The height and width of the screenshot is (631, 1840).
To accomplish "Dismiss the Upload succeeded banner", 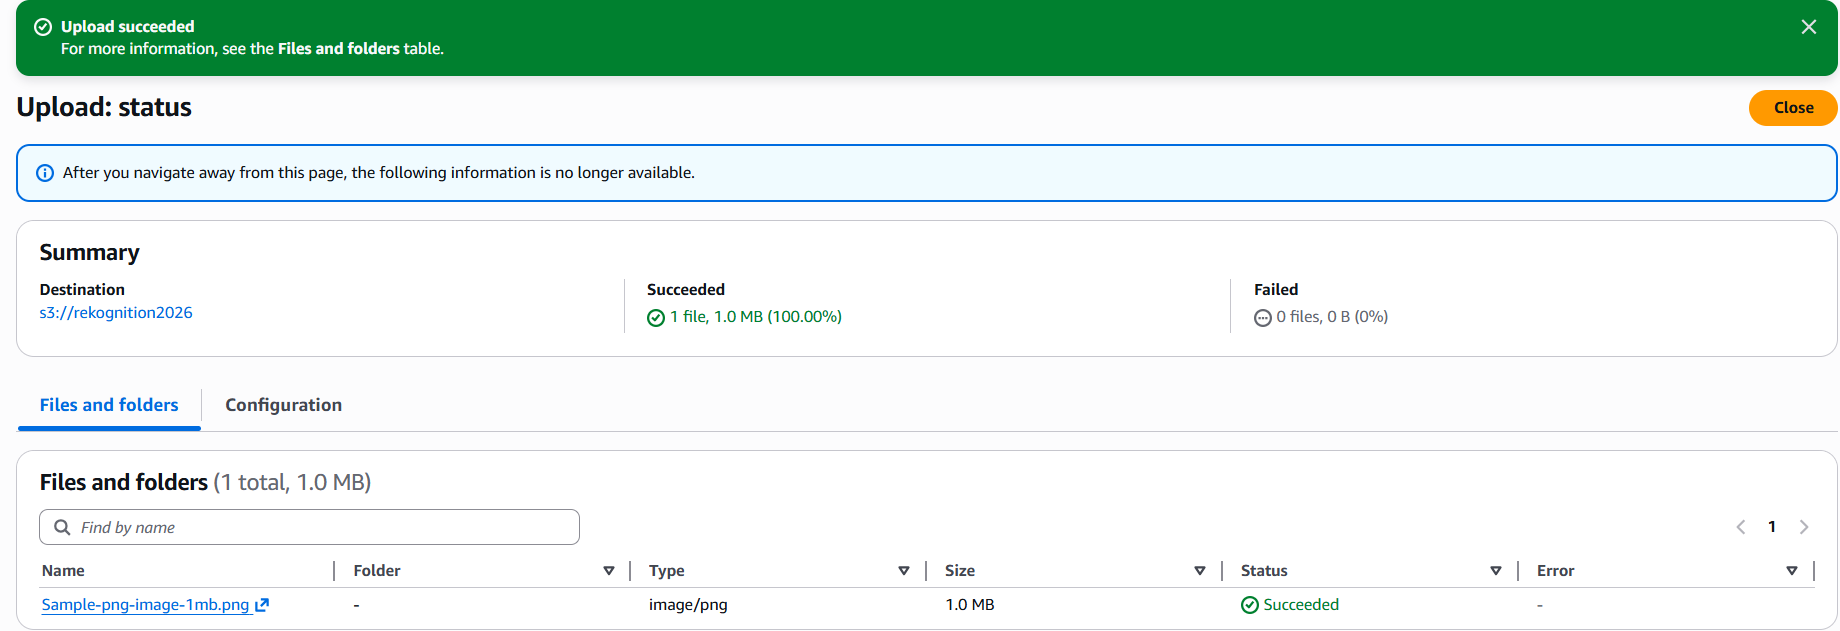I will point(1808,27).
